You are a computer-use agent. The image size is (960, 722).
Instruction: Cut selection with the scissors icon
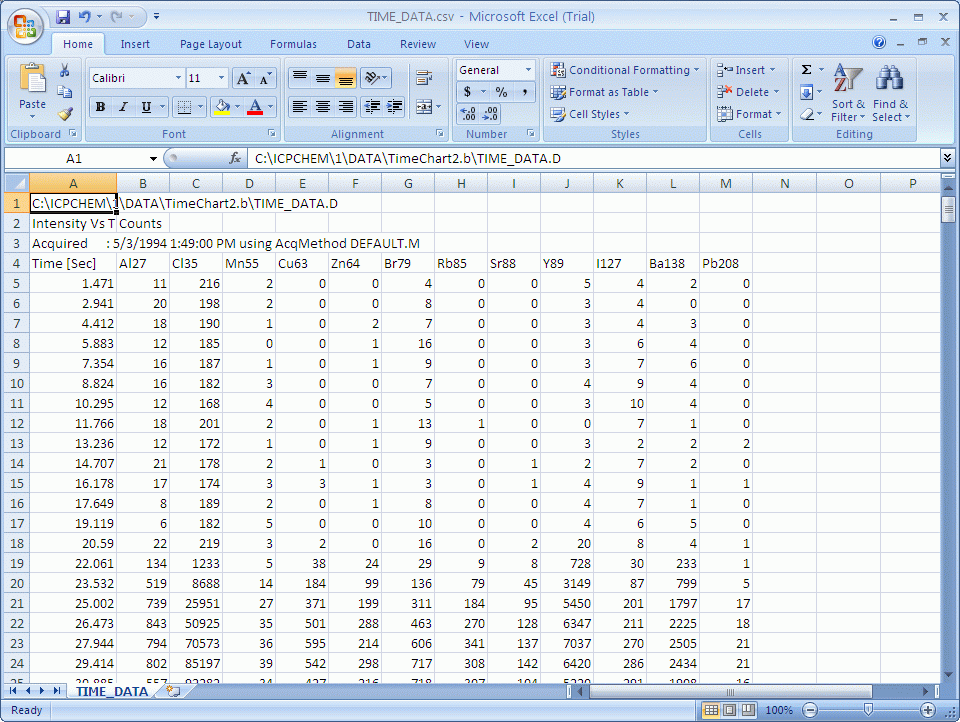tap(64, 70)
